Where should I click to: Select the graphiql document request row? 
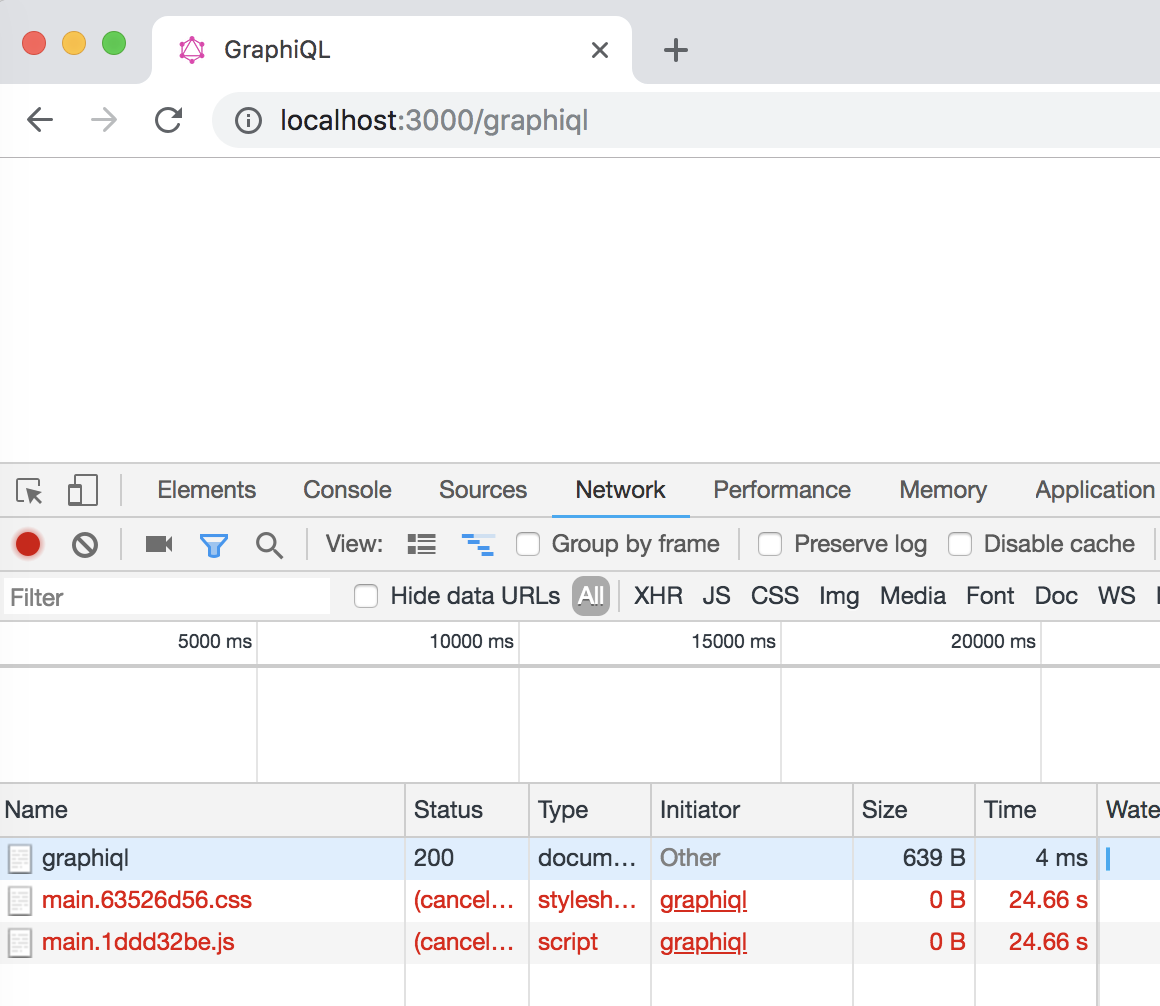tap(580, 858)
